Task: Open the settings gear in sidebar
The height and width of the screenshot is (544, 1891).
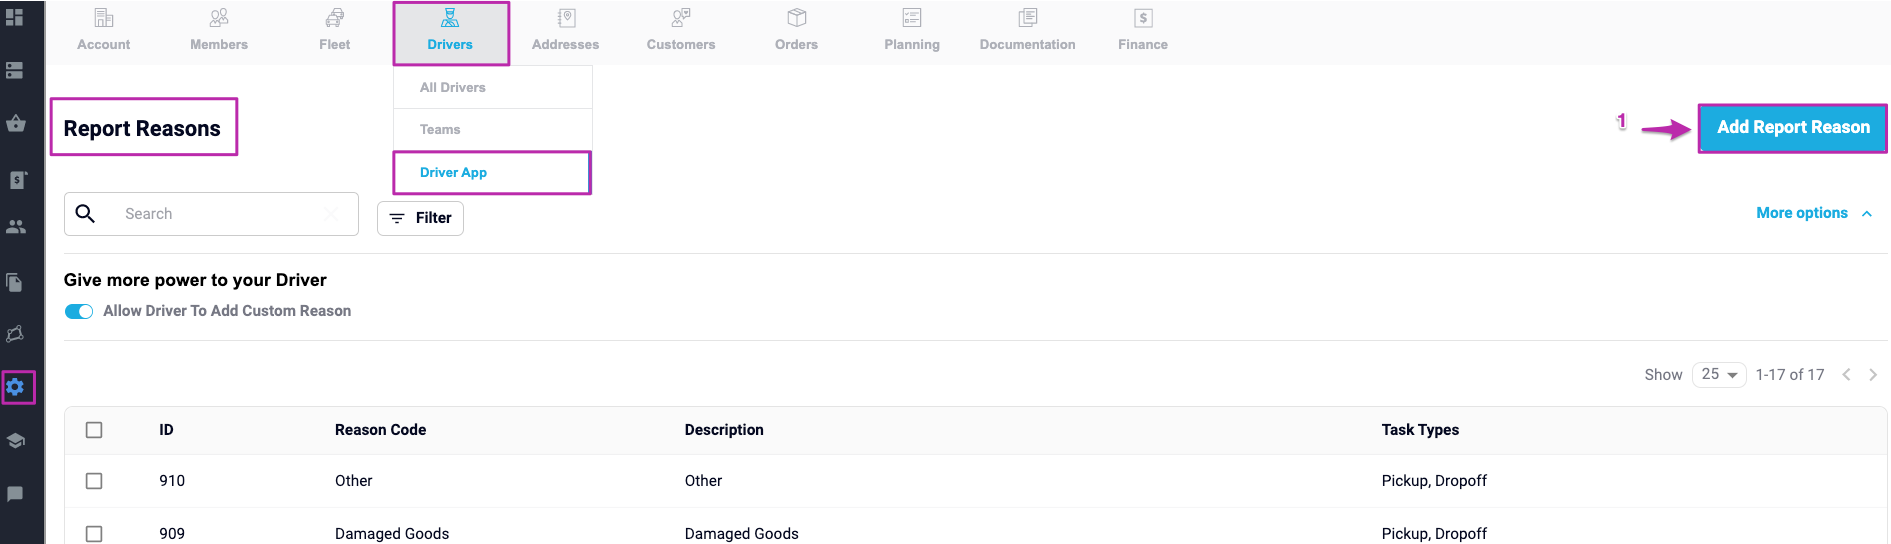Action: (15, 387)
